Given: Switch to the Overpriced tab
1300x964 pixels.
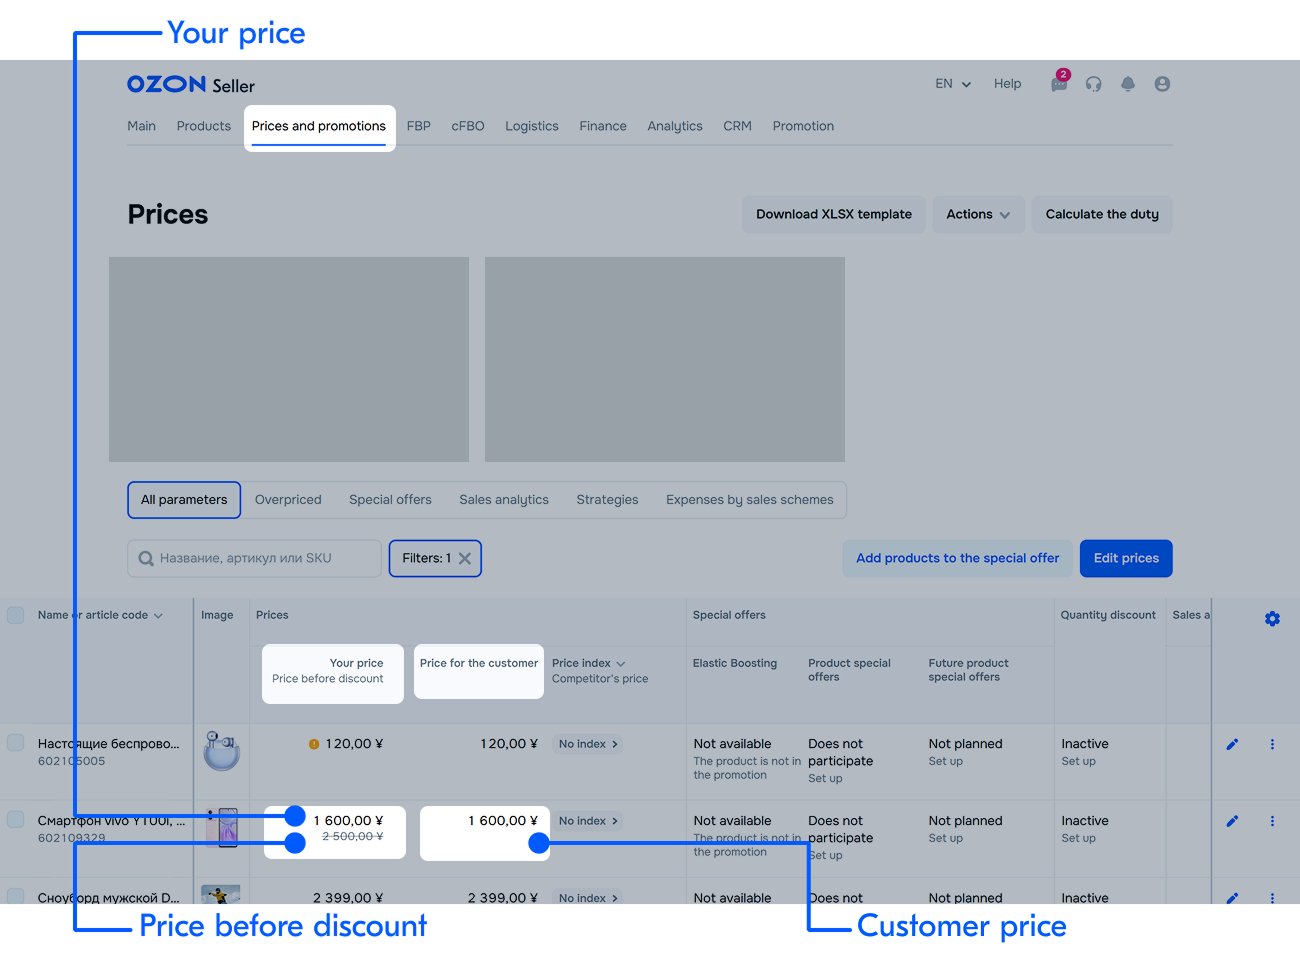Looking at the screenshot, I should coord(288,500).
